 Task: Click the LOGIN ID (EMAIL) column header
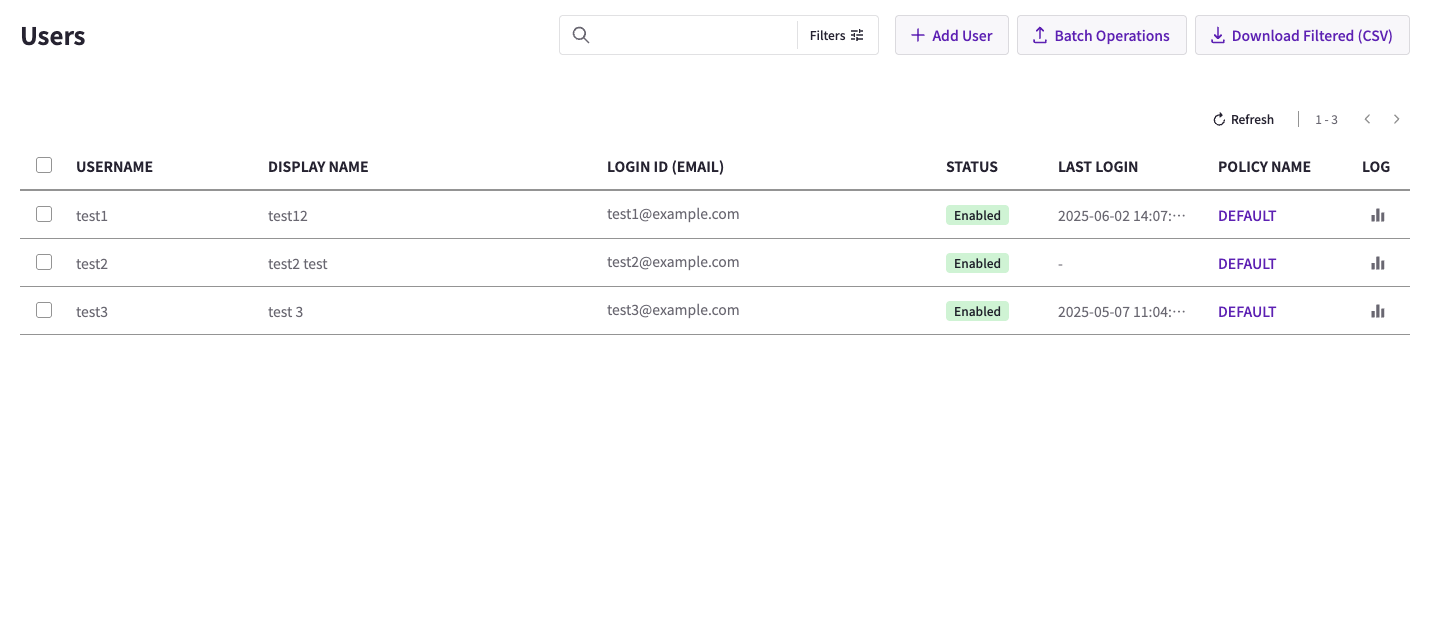point(665,167)
